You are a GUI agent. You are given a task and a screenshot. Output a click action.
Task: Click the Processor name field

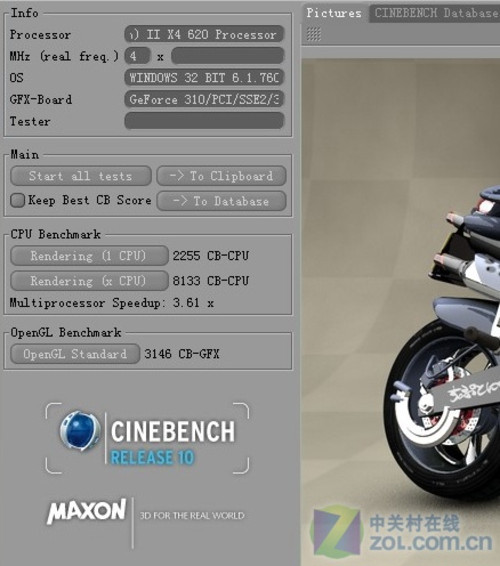(204, 35)
